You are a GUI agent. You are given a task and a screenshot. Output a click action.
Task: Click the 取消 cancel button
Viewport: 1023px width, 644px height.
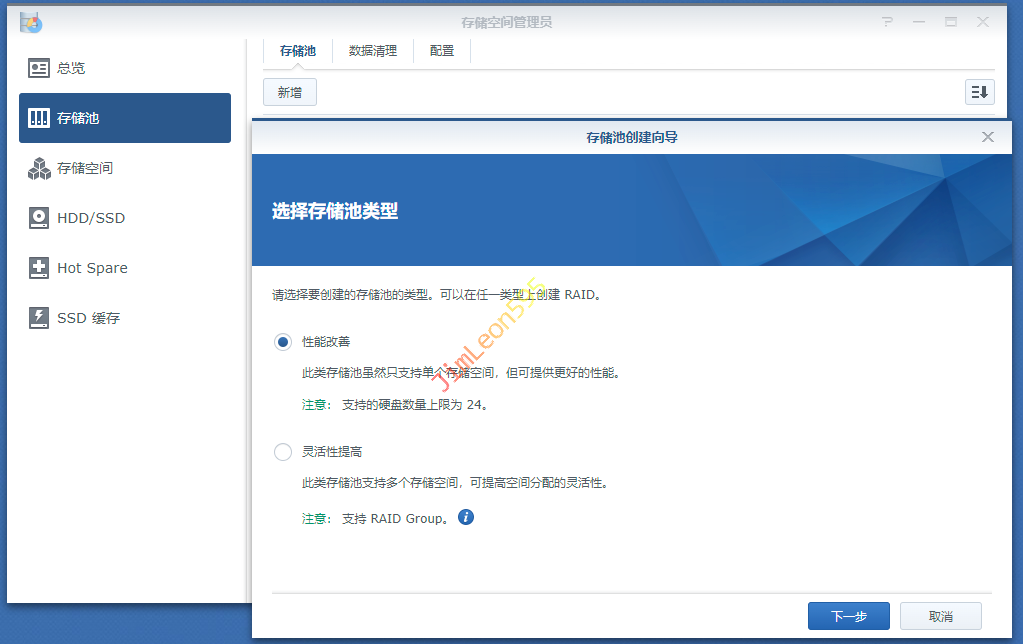[x=940, y=616]
